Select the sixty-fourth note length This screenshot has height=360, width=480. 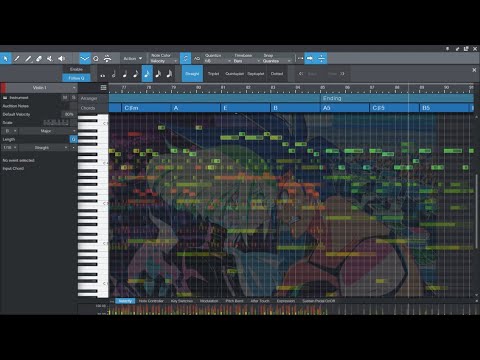169,74
